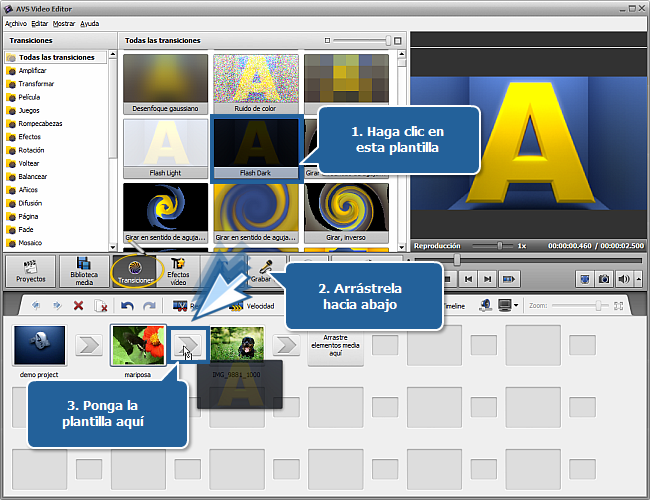This screenshot has height=500, width=650.
Task: Select the mariposa clip in storyboard
Action: pyautogui.click(x=137, y=345)
